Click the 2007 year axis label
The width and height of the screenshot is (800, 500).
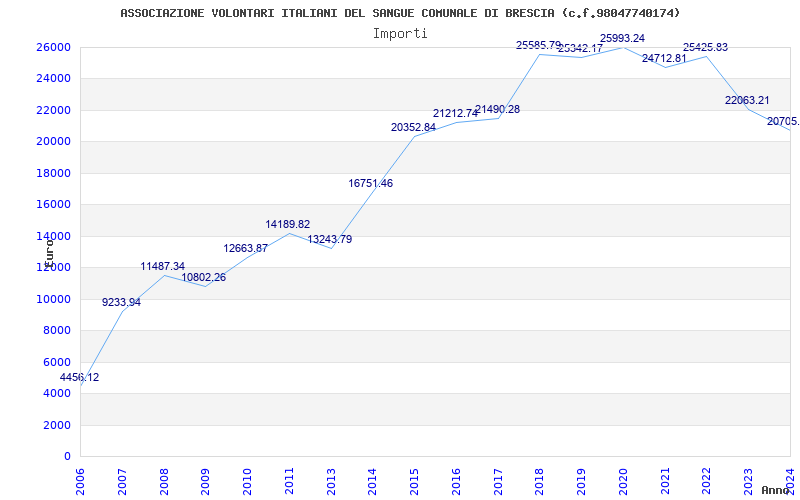(x=121, y=482)
